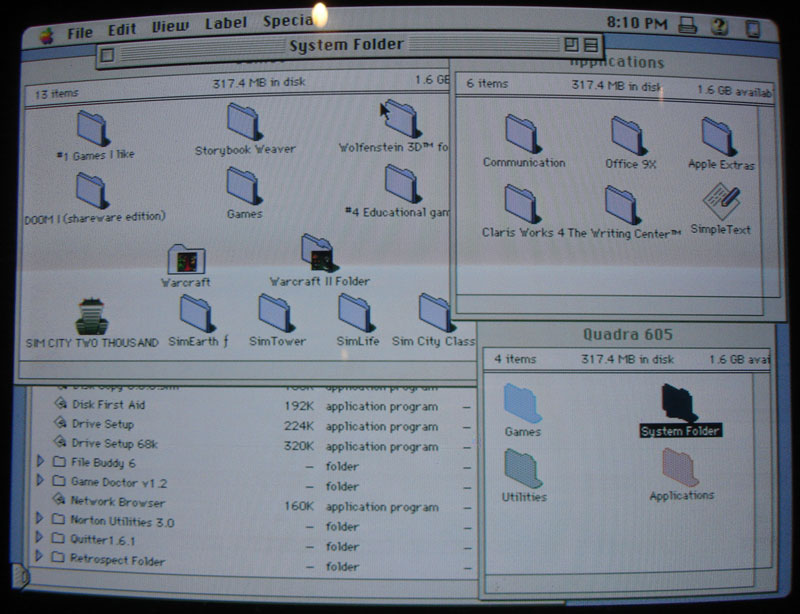Select Applications folder in Quadra 605 window
800x614 pixels.
[681, 468]
